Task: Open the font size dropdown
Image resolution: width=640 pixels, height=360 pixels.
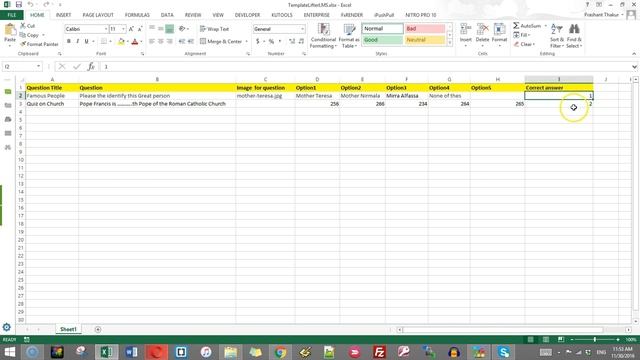Action: click(123, 29)
